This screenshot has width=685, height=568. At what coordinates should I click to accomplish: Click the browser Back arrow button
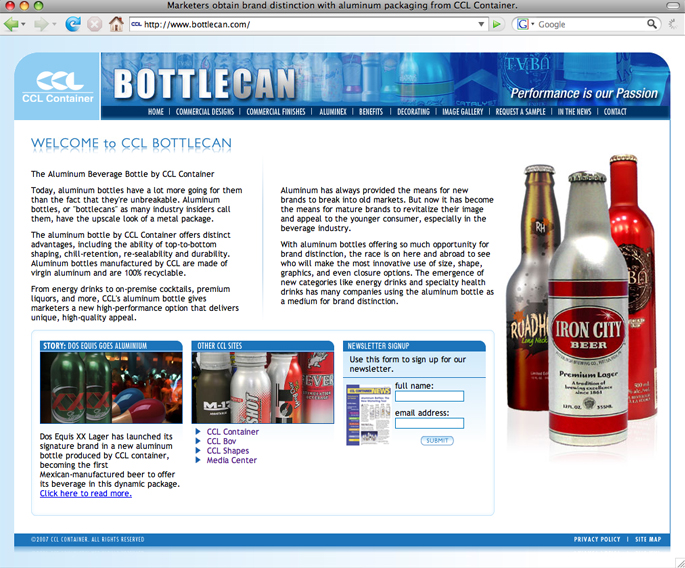click(10, 24)
